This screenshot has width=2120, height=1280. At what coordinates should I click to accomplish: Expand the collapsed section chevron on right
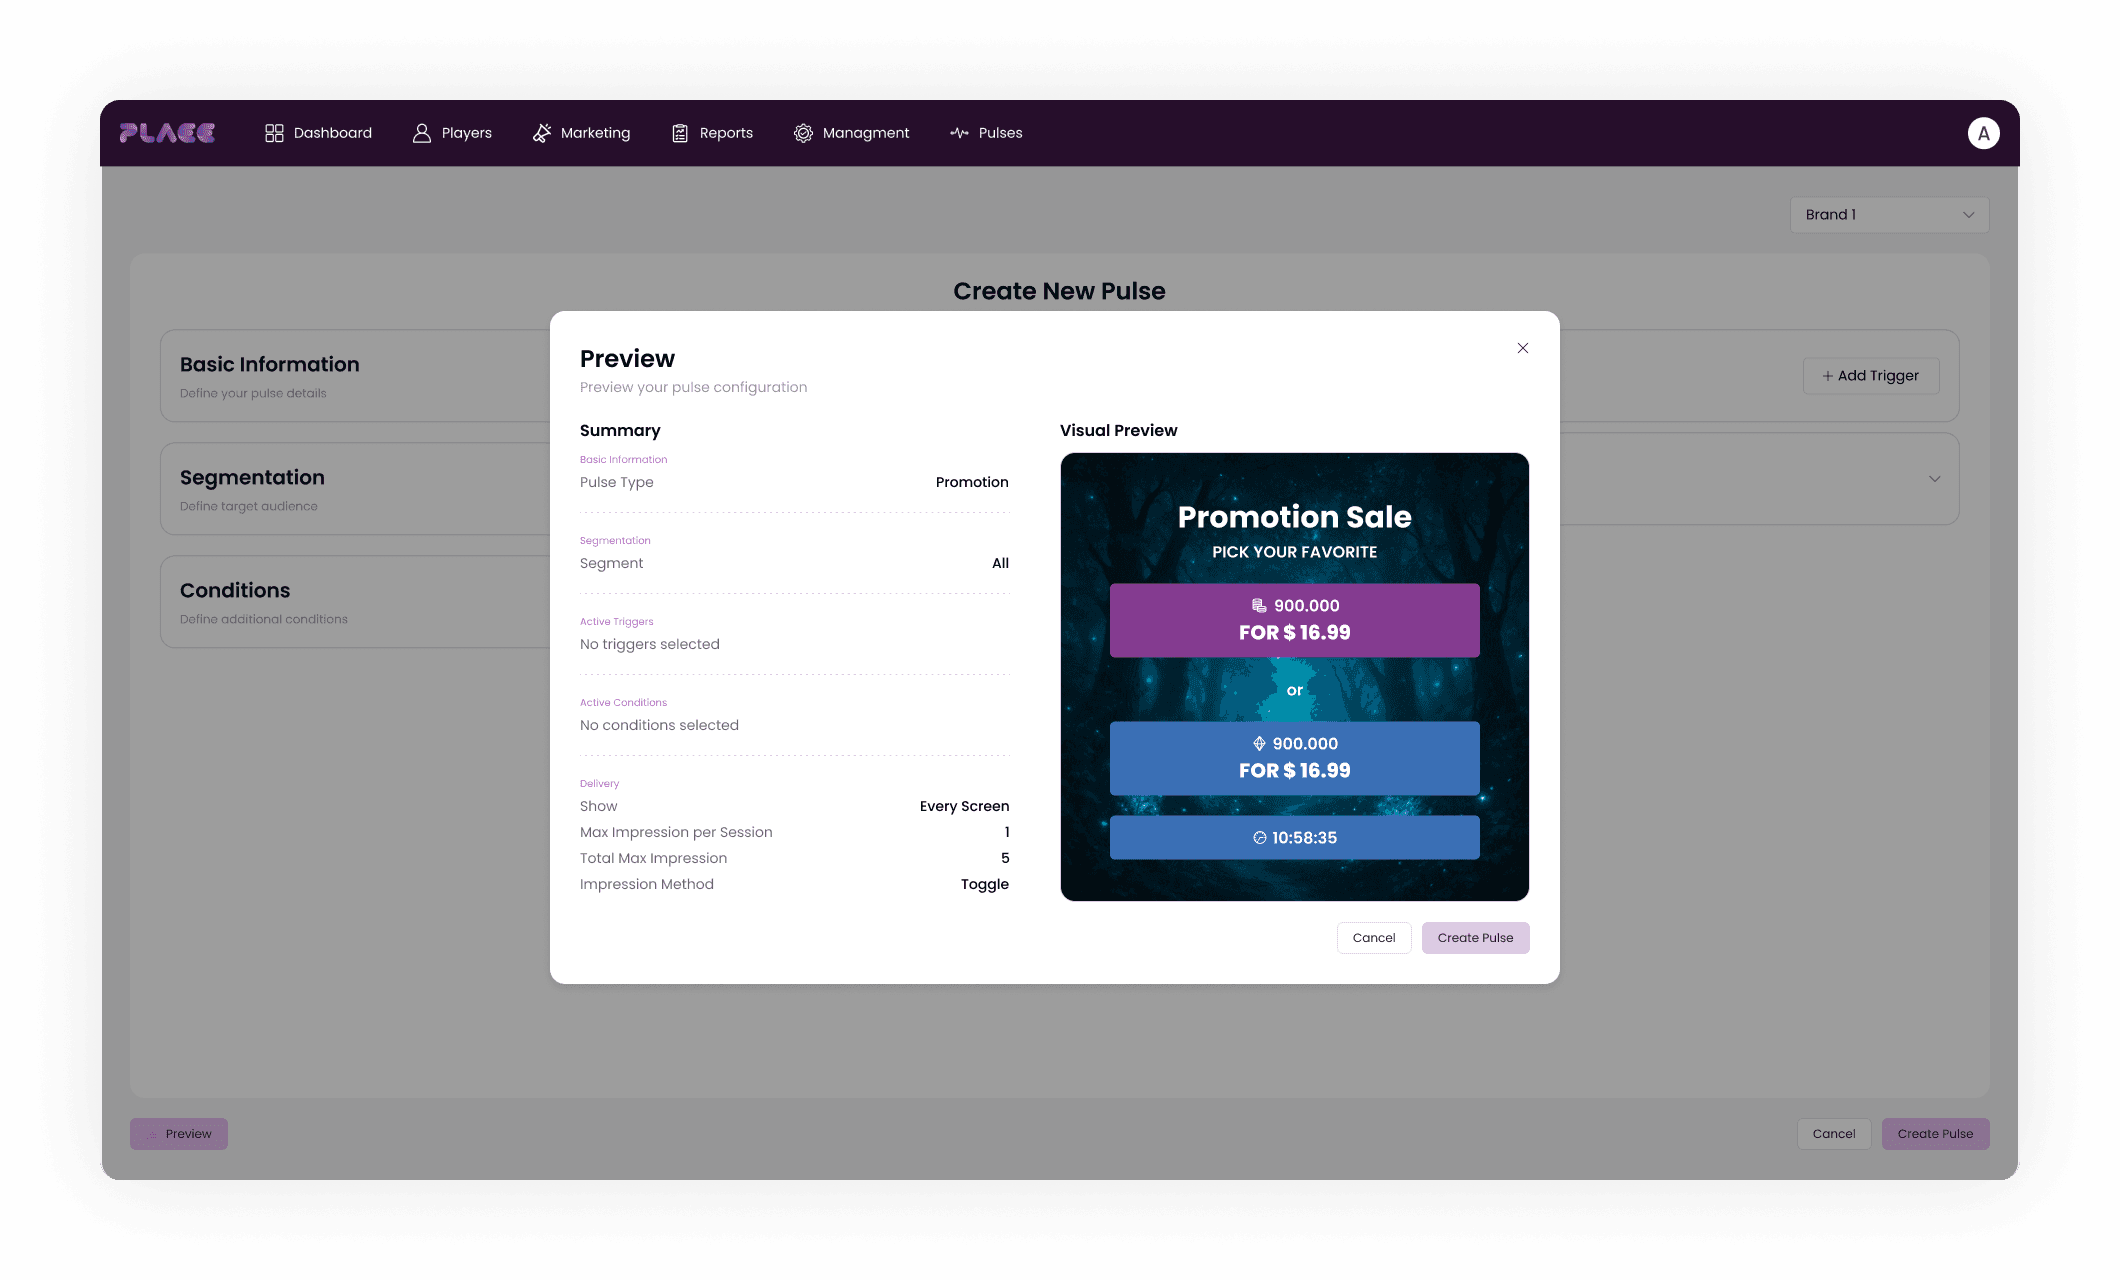tap(1934, 479)
